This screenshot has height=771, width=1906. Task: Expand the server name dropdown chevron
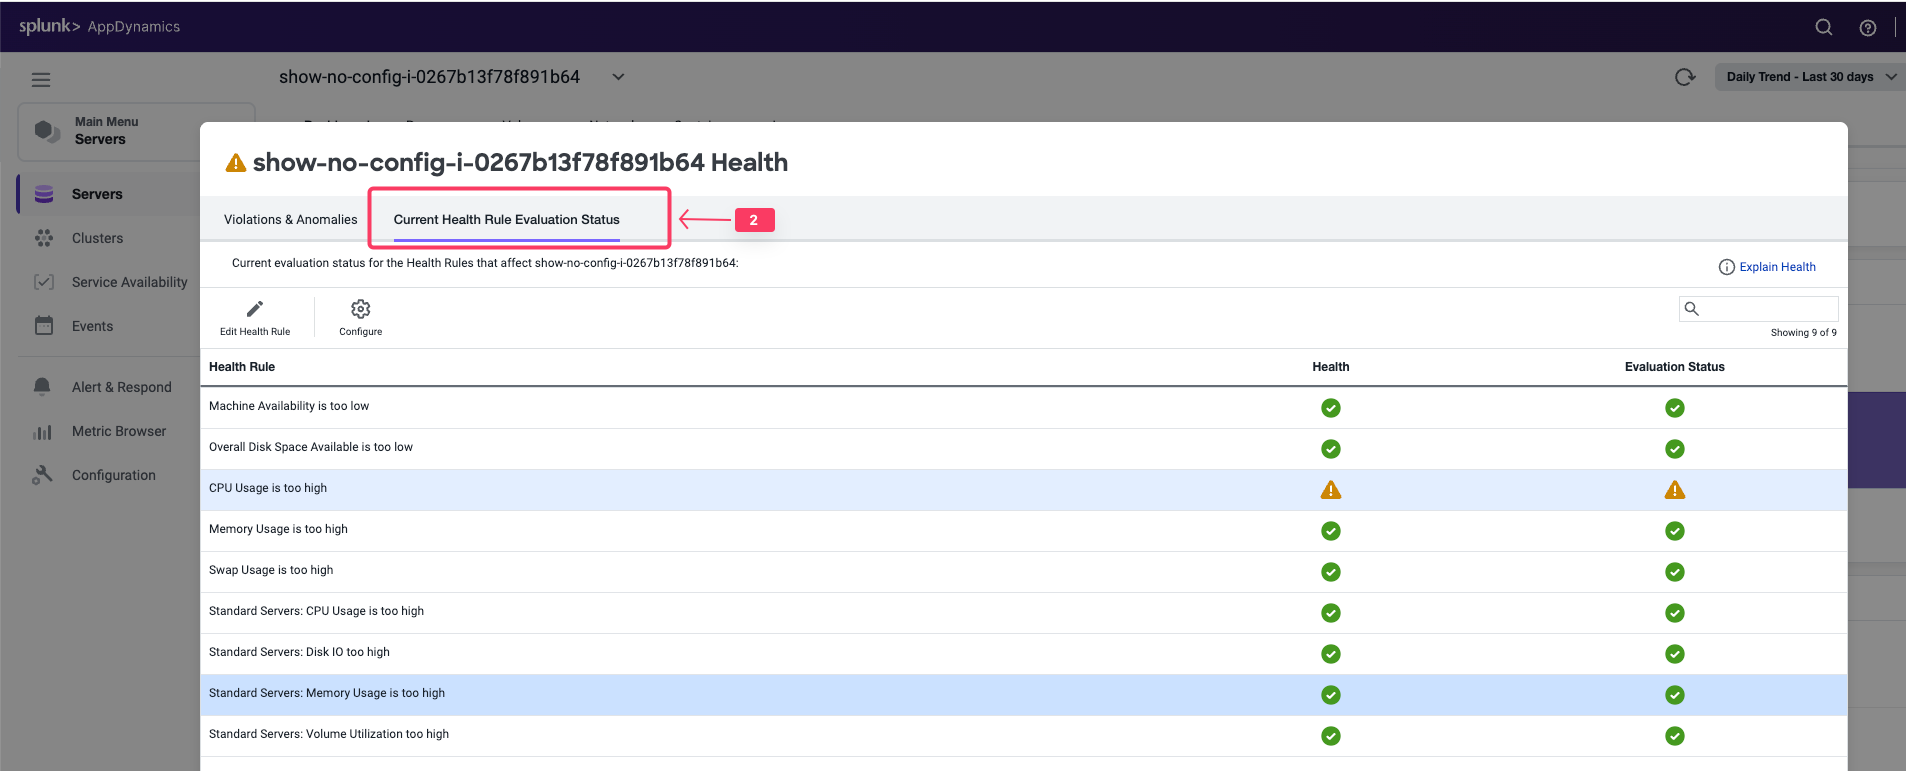(x=618, y=77)
